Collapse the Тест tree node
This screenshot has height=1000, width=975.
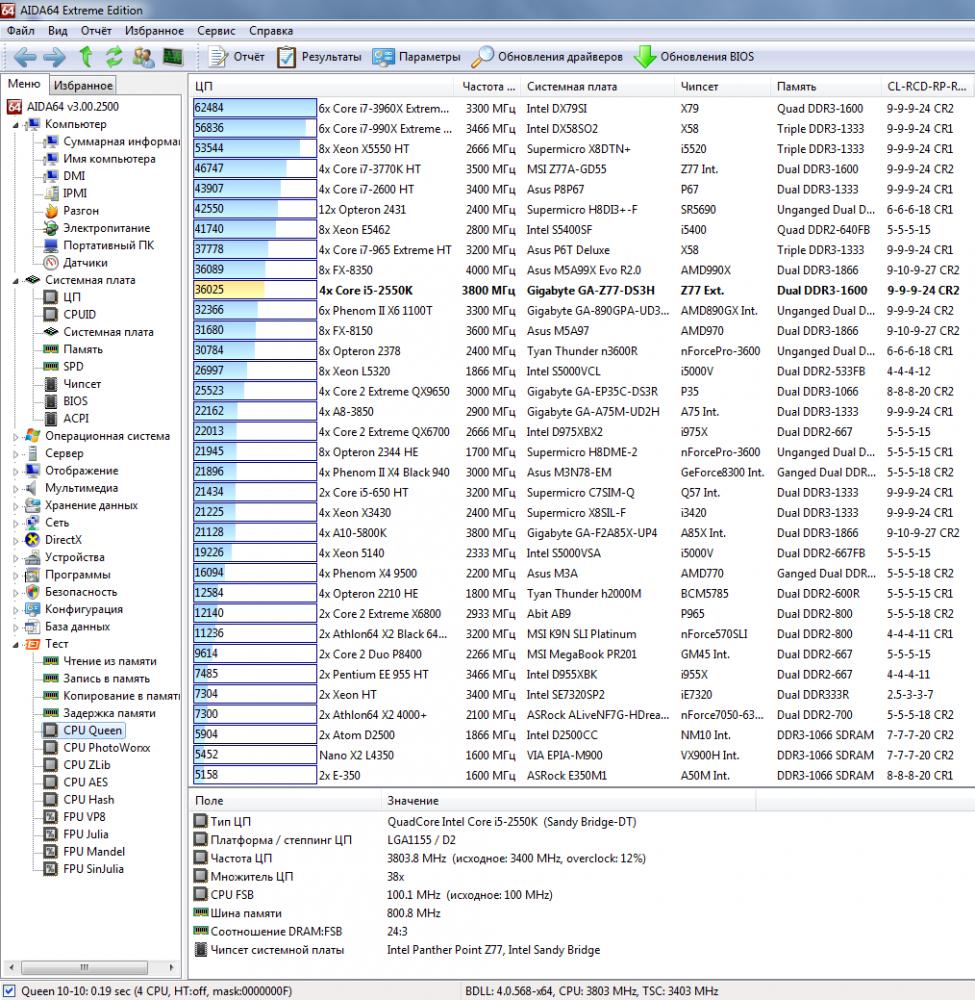tap(16, 645)
